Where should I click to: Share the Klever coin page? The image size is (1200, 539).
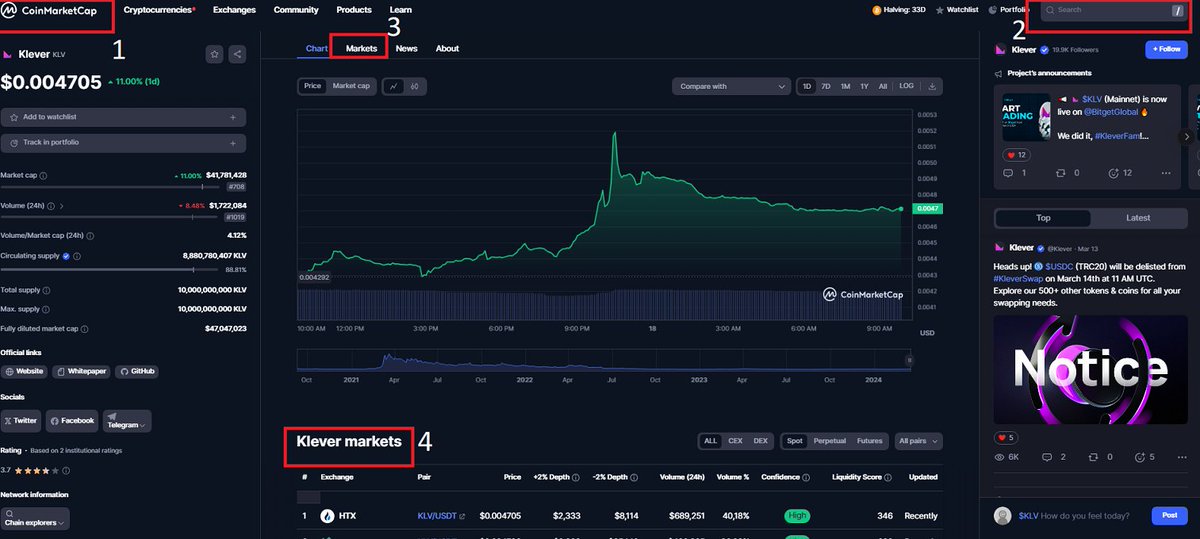point(237,54)
